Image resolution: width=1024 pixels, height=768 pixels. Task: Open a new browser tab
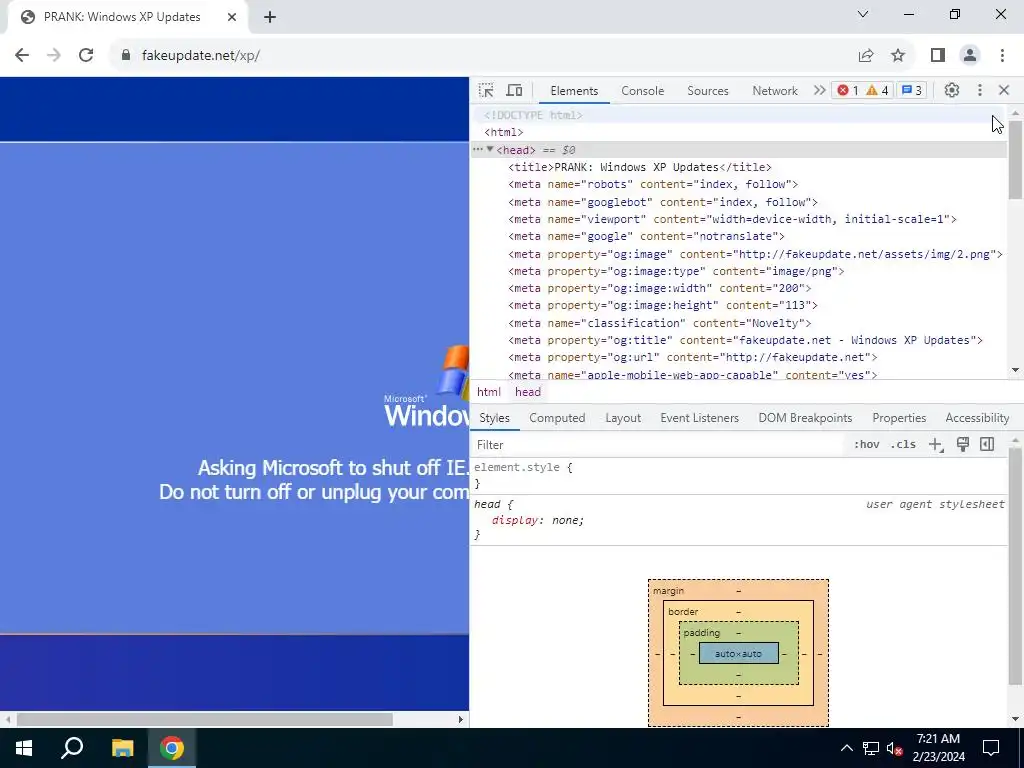point(270,18)
